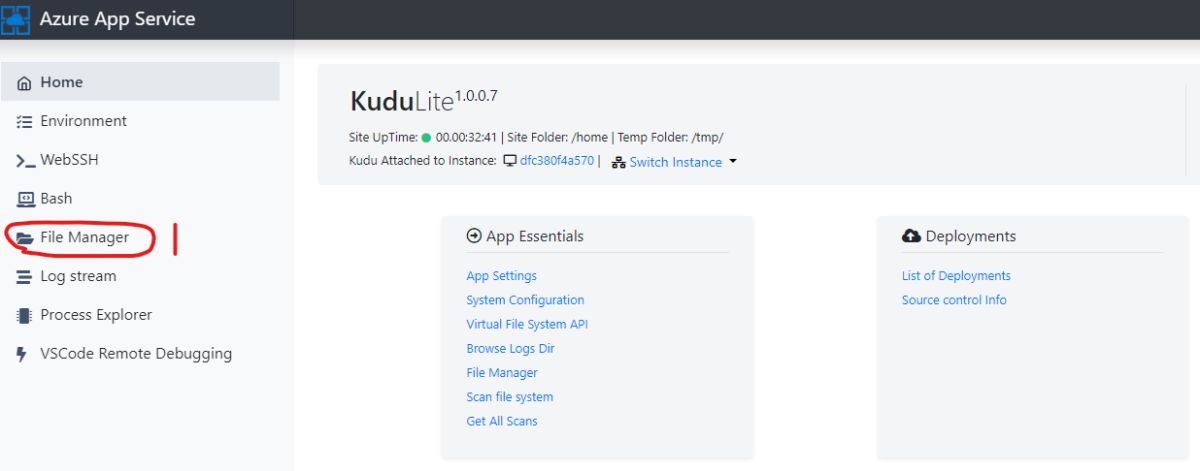
Task: Go to Virtual File System API
Action: (525, 324)
